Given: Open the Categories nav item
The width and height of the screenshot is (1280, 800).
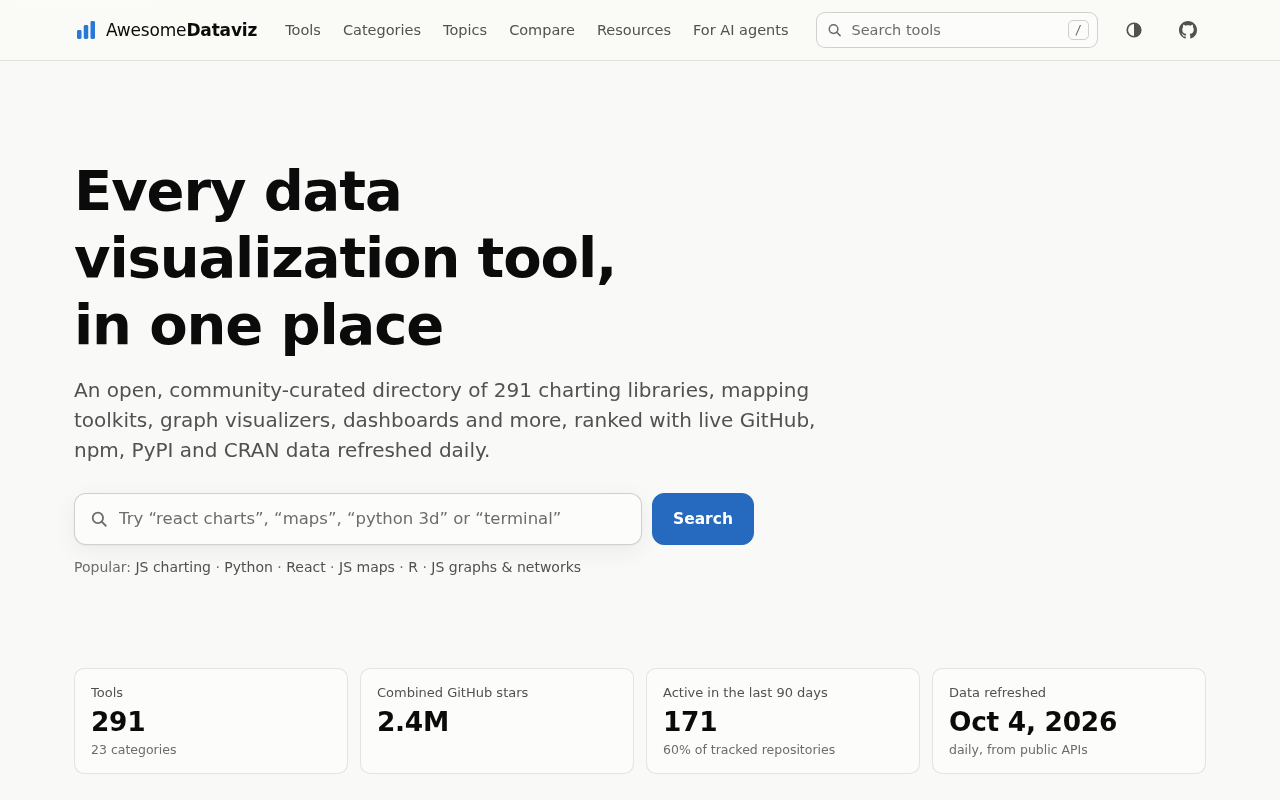Looking at the screenshot, I should click(x=382, y=30).
